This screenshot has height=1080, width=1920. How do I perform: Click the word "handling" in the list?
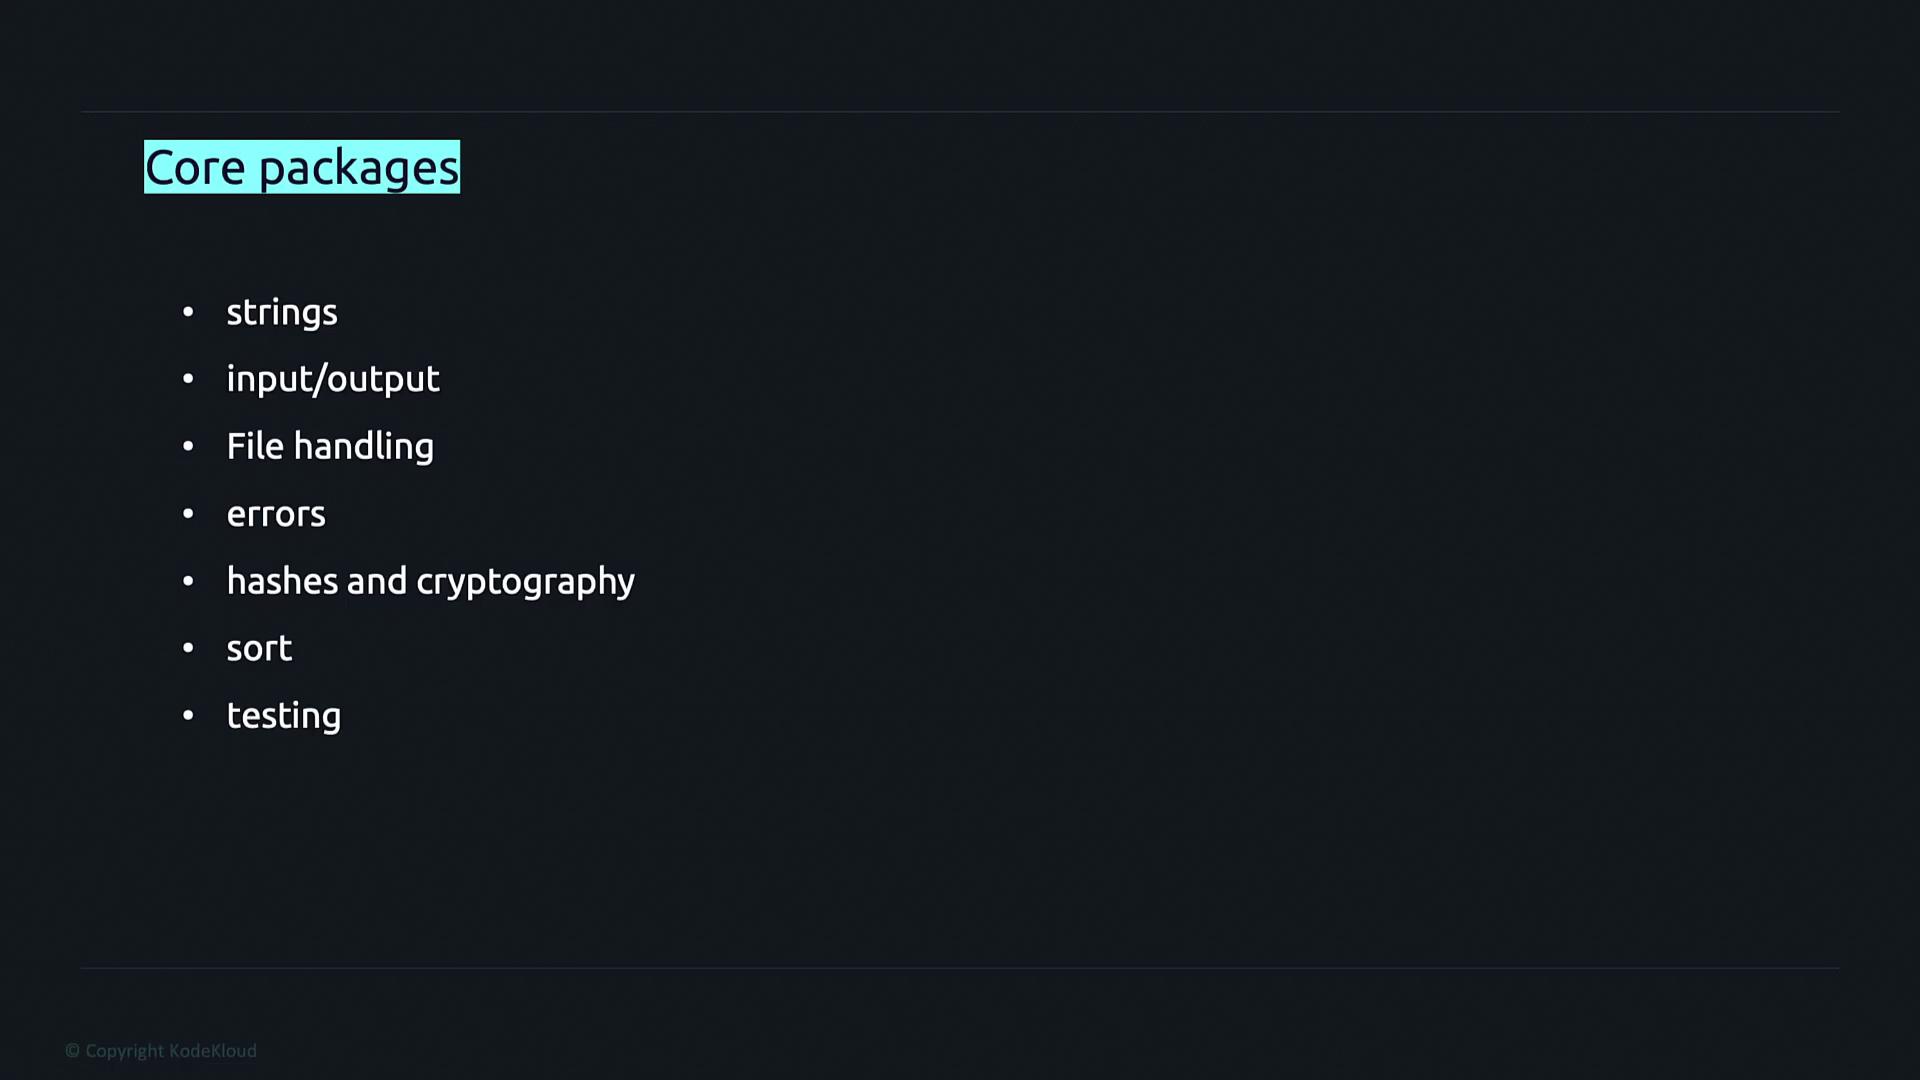tap(364, 446)
